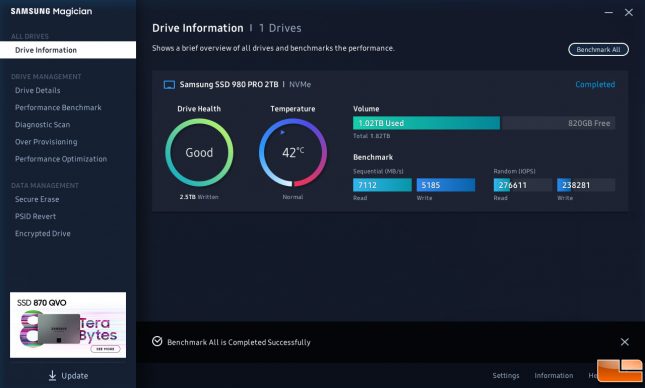Open Drive Details page
The image size is (645, 388).
coord(38,91)
